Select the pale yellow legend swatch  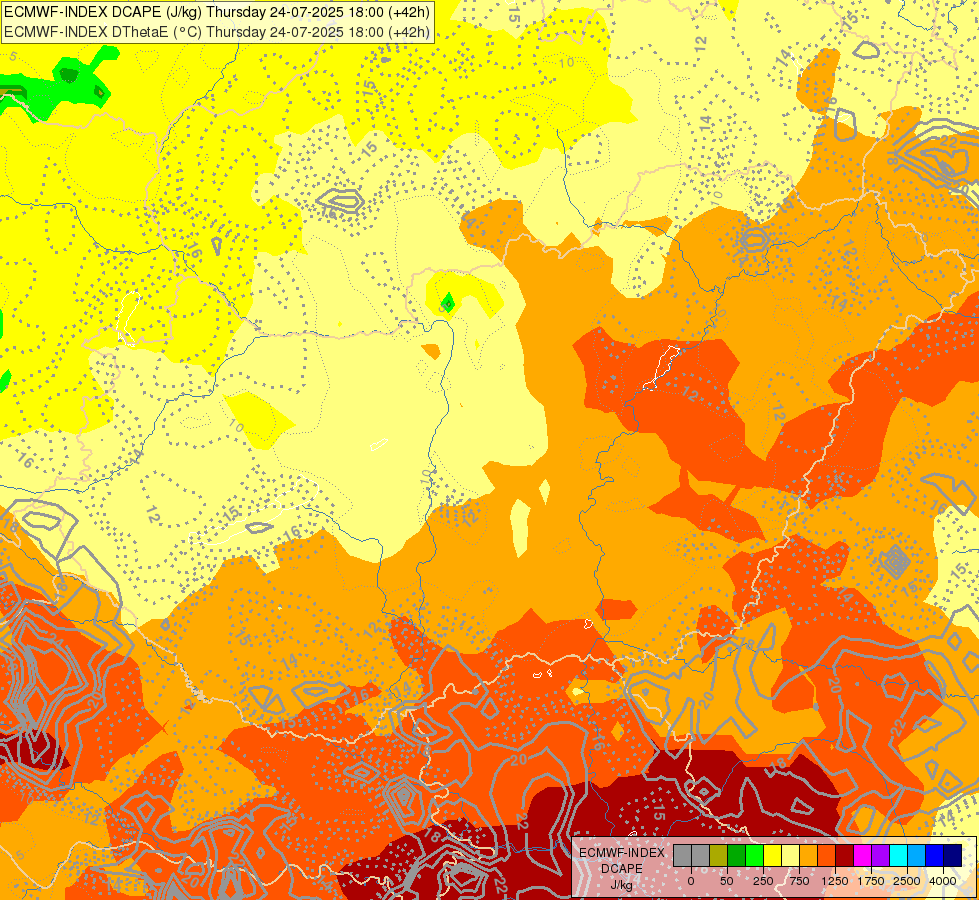[x=790, y=856]
